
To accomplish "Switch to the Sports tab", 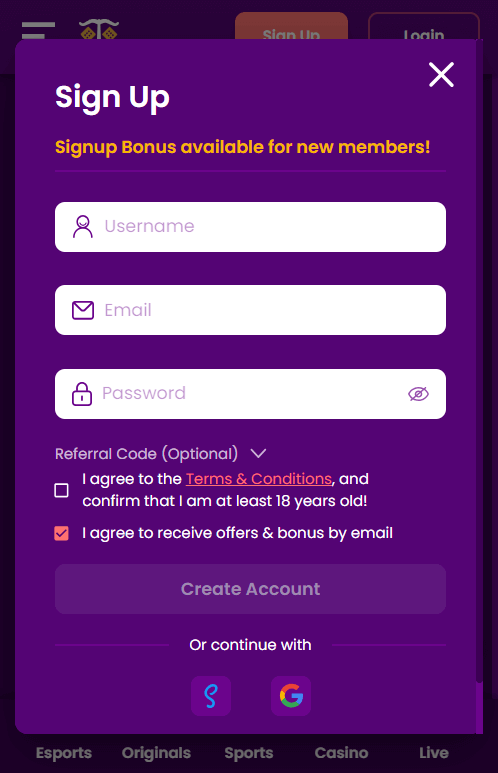I will 249,753.
